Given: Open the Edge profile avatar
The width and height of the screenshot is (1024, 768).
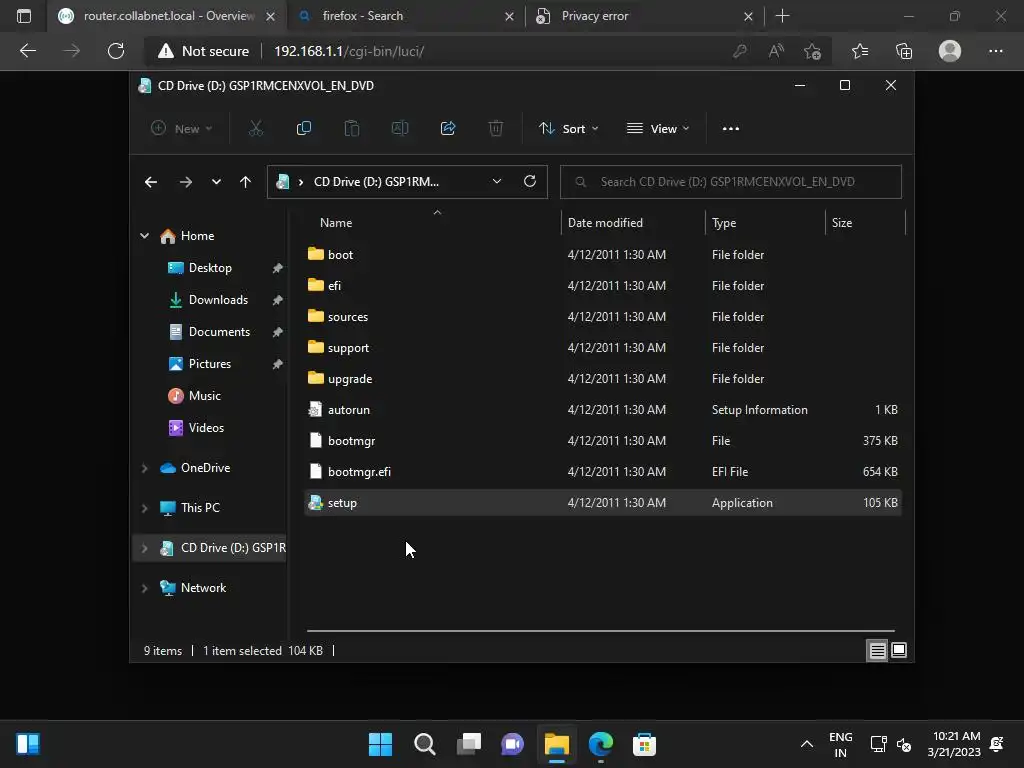Looking at the screenshot, I should pos(950,51).
